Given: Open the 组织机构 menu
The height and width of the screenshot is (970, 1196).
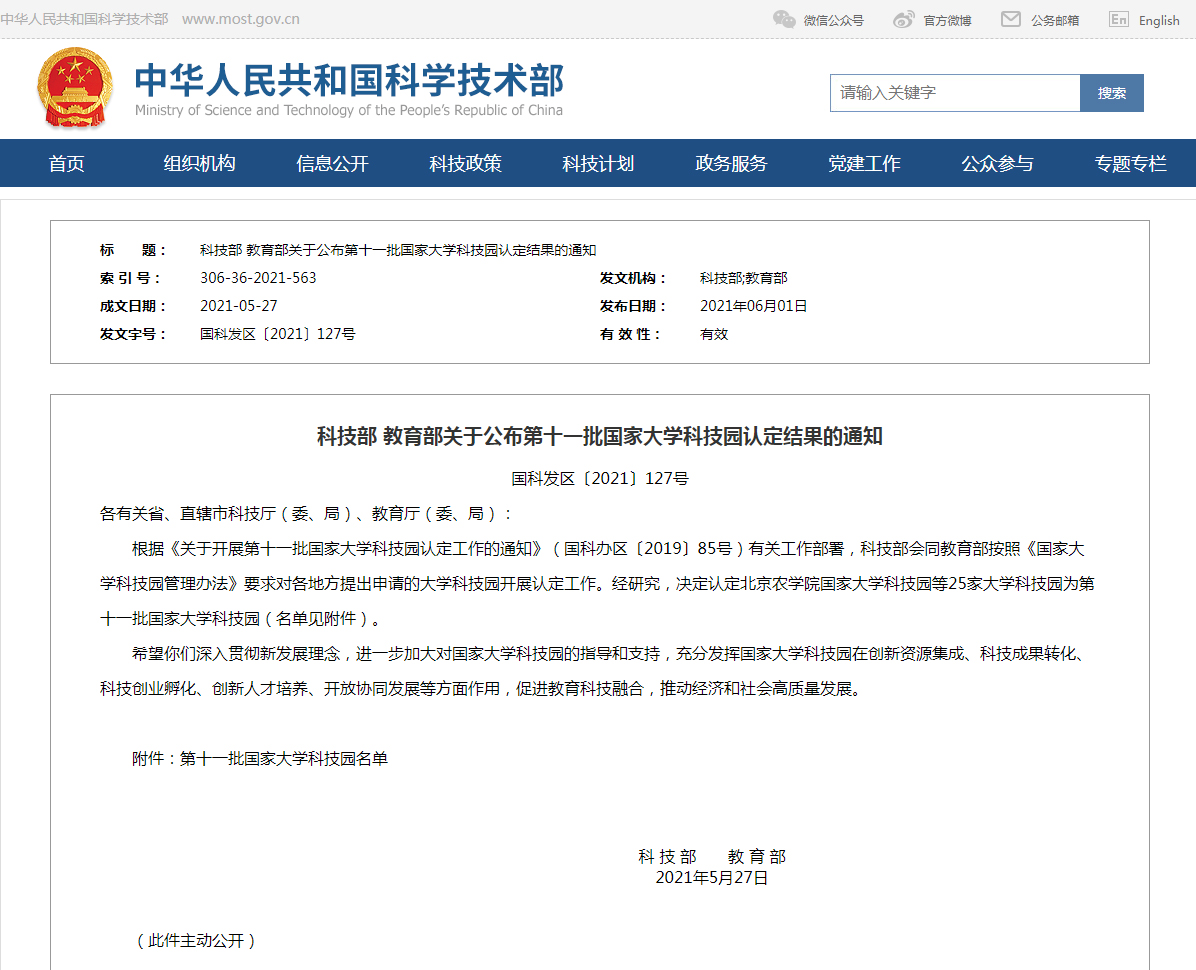Looking at the screenshot, I should point(200,164).
